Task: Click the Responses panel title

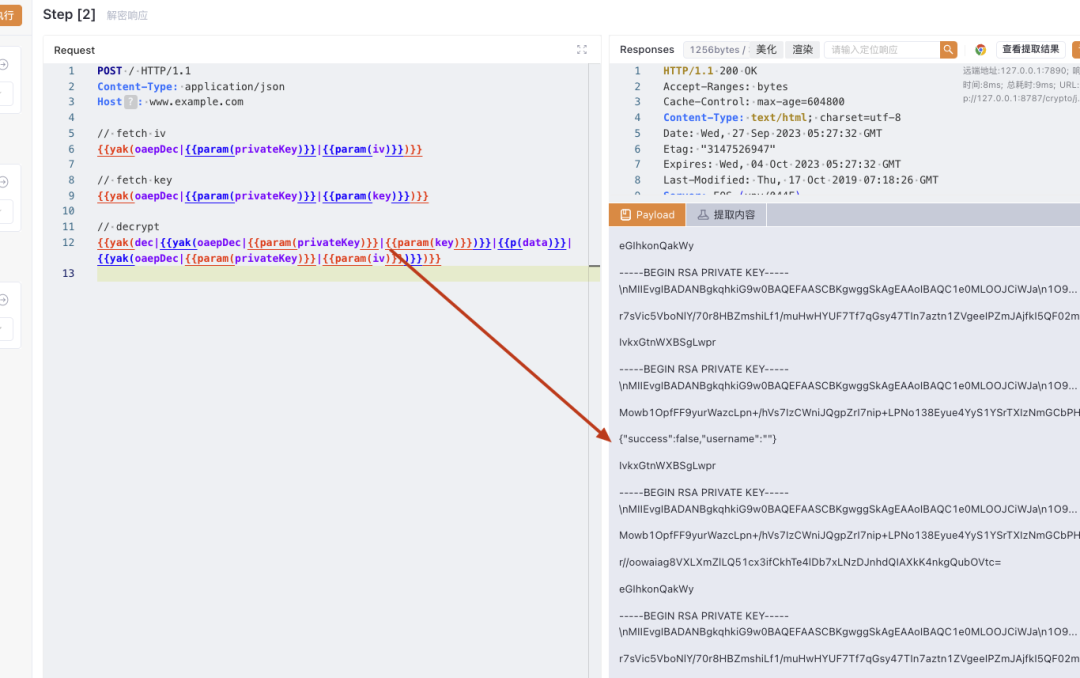Action: click(x=647, y=50)
